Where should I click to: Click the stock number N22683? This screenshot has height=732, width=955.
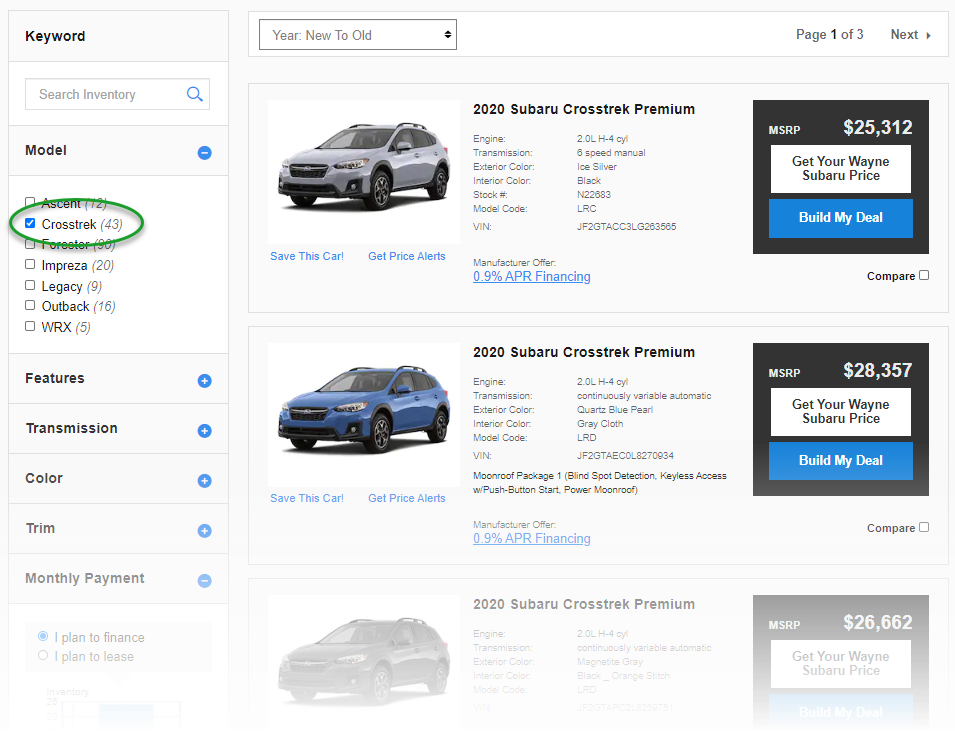pyautogui.click(x=594, y=195)
